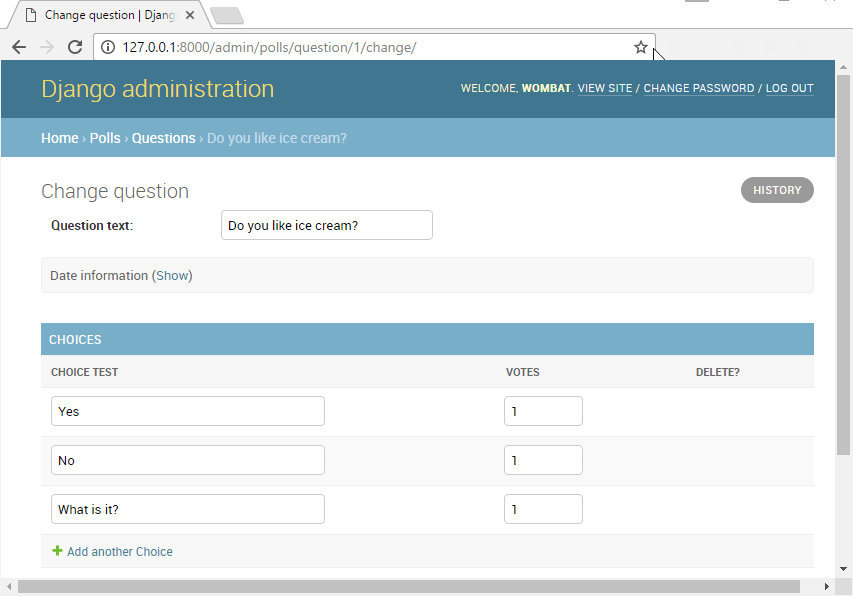Screen dimensions: 853x596
Task: Click the browser forward arrow
Action: [46, 46]
